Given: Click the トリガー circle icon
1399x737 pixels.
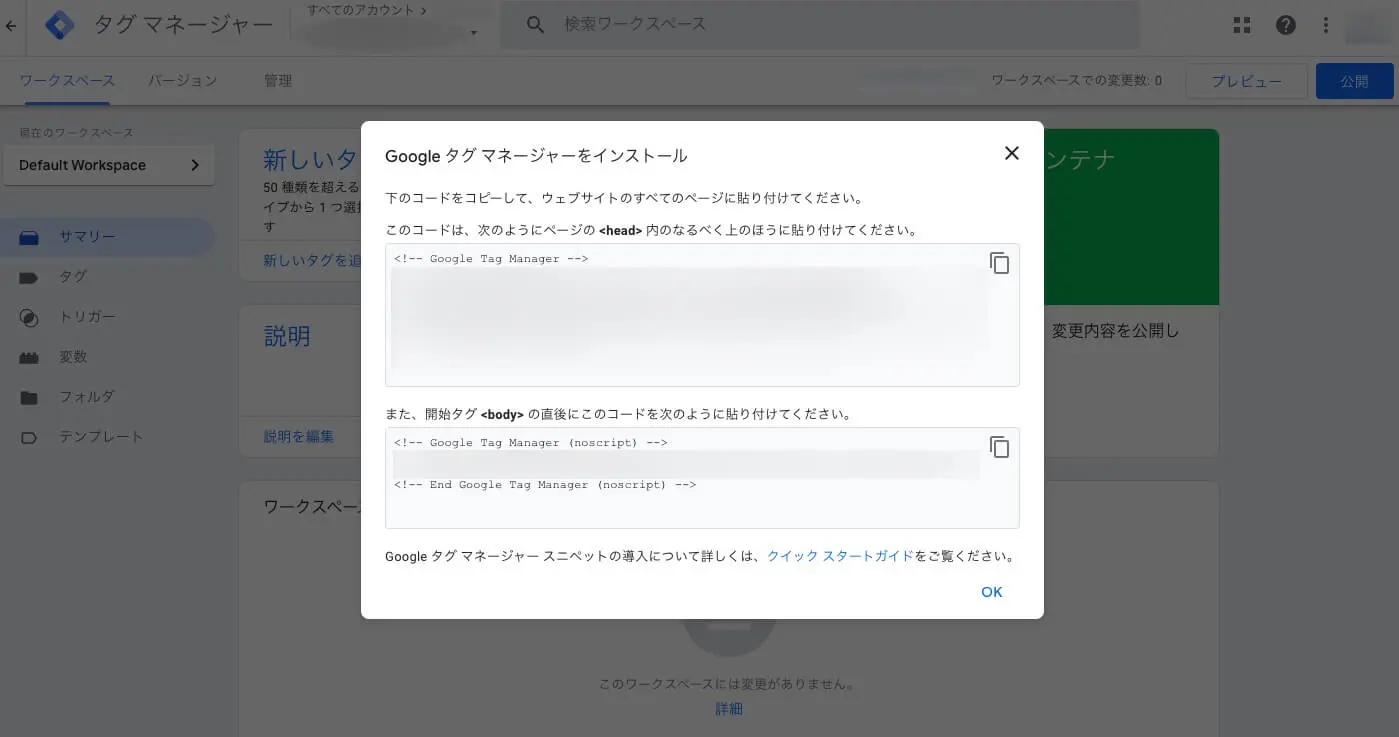Looking at the screenshot, I should point(29,318).
